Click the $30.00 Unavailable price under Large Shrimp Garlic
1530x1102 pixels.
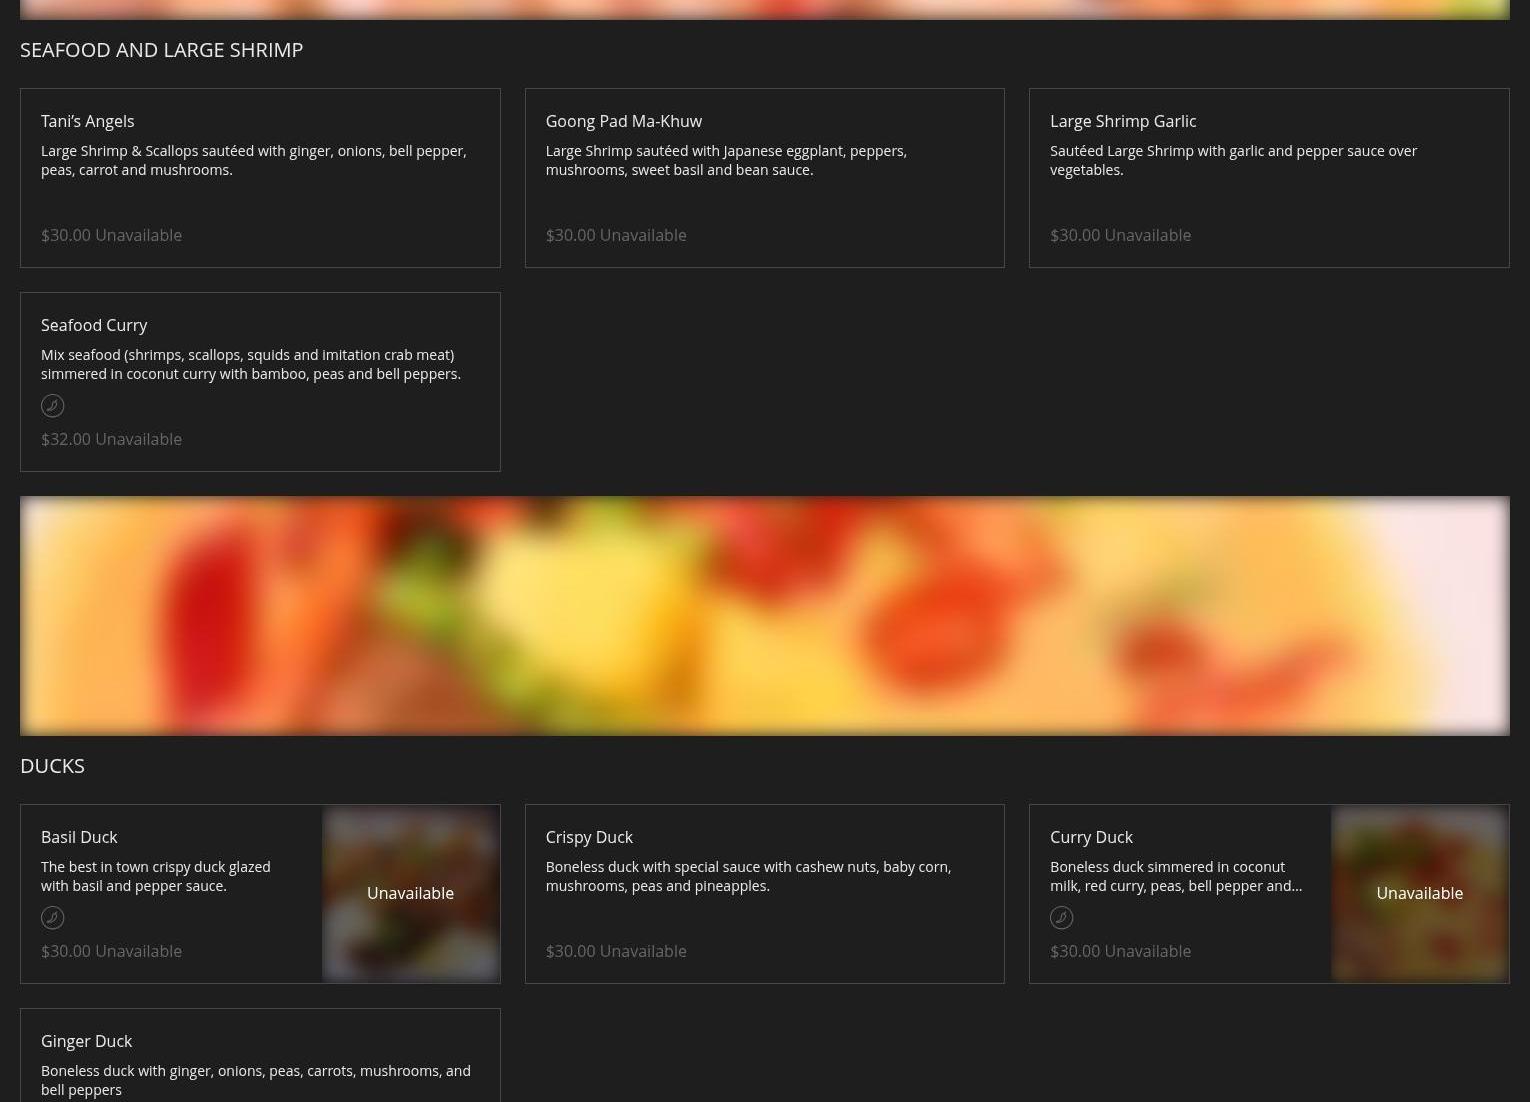(x=1120, y=235)
